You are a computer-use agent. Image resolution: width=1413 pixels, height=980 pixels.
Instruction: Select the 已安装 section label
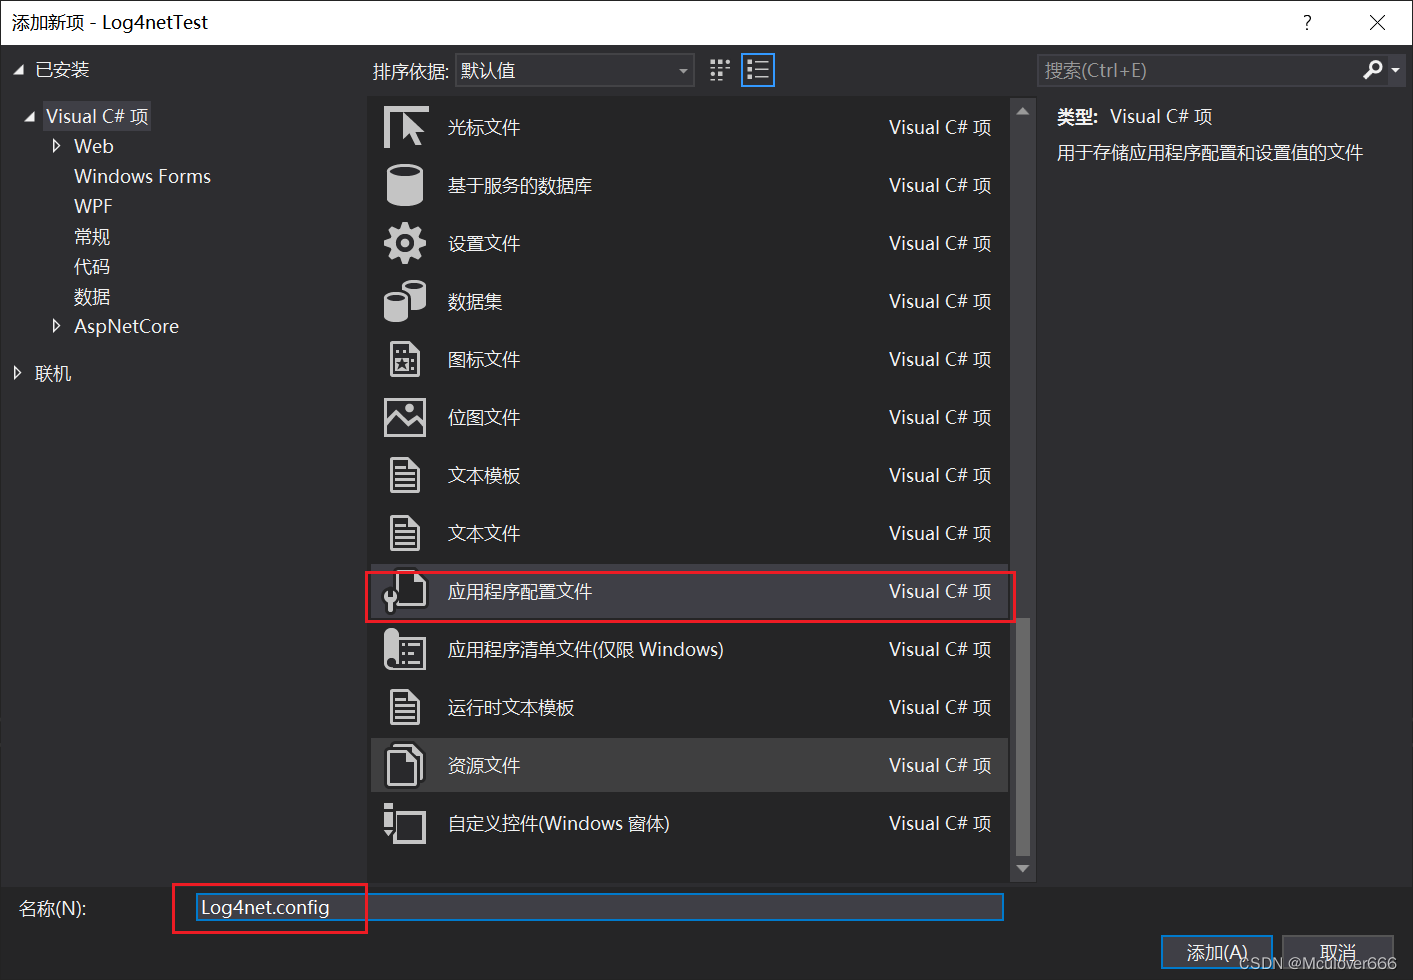62,70
